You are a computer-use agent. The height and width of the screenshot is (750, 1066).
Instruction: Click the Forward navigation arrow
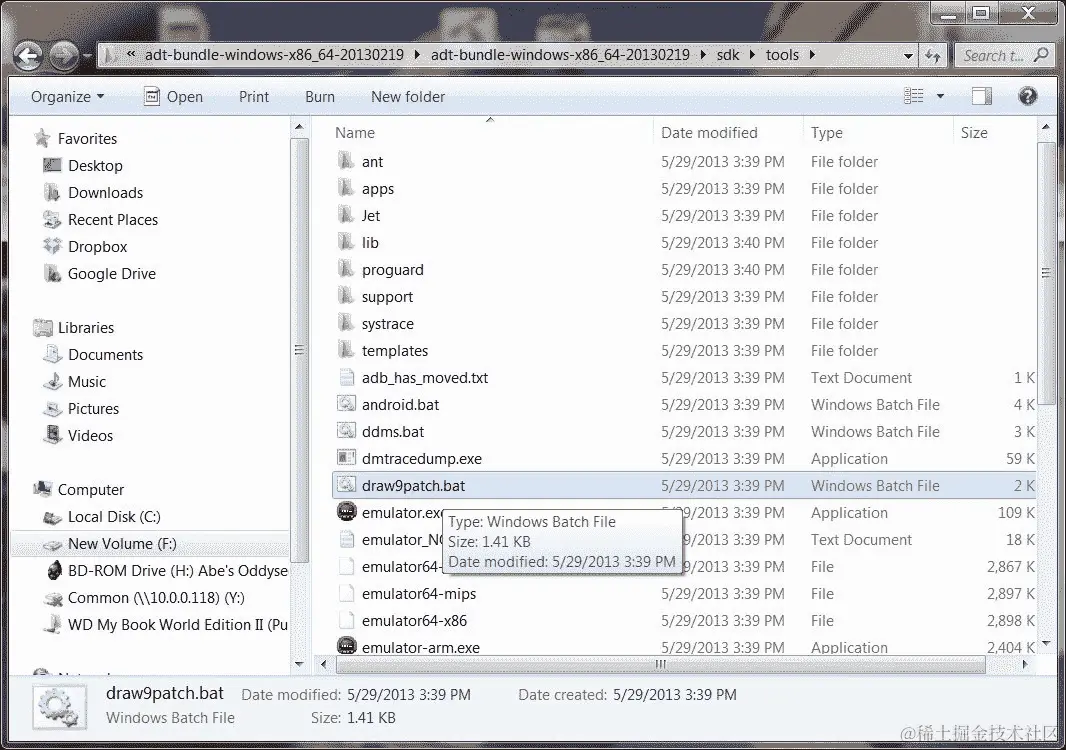pos(64,56)
